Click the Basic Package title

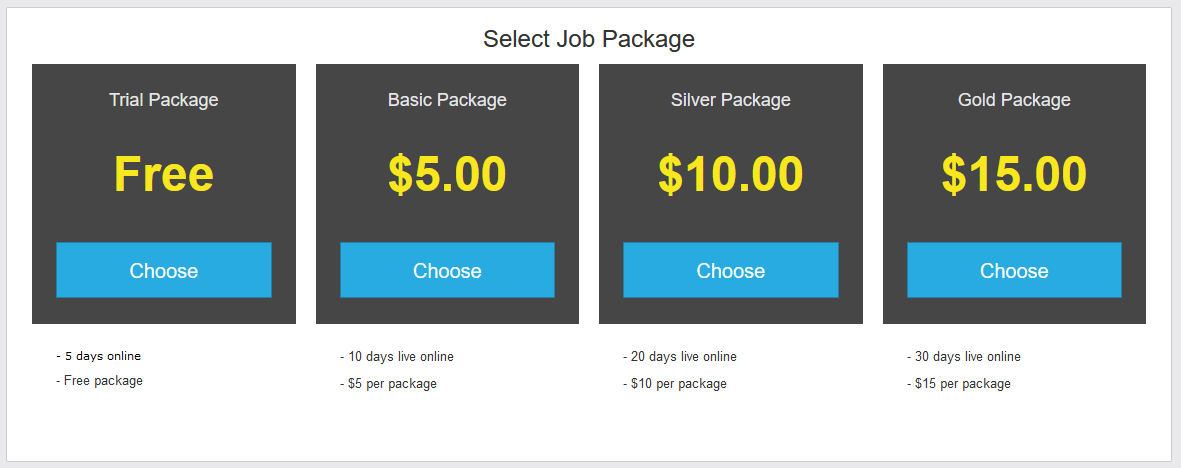(x=447, y=100)
